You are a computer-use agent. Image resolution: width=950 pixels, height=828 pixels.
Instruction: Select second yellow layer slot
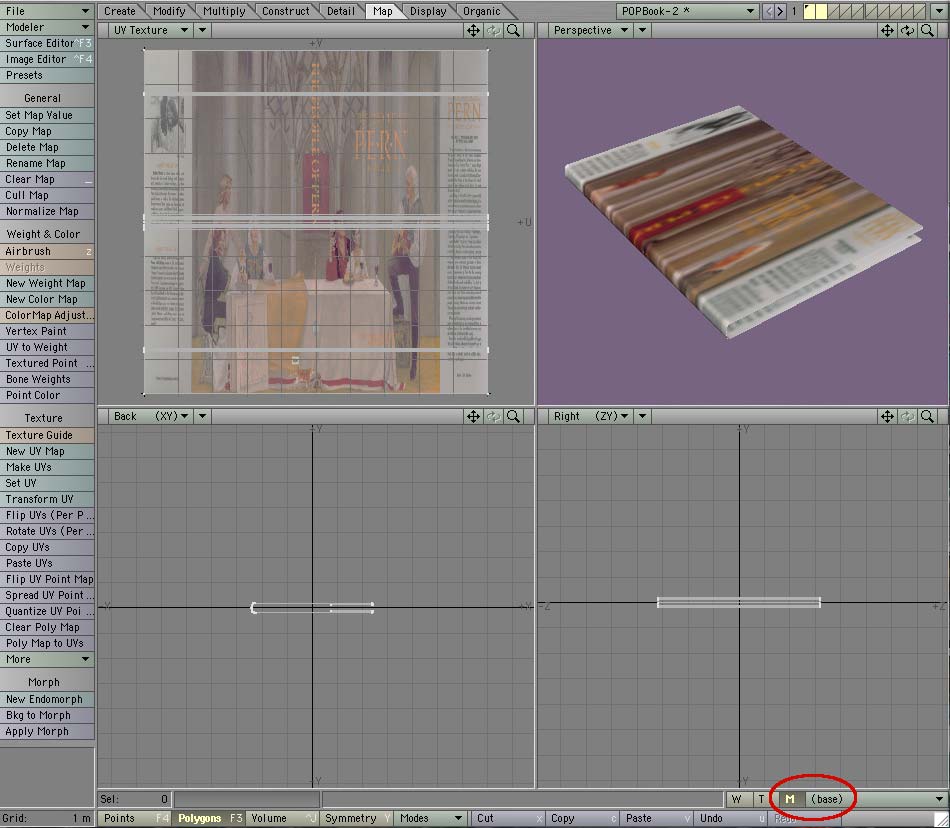(821, 11)
